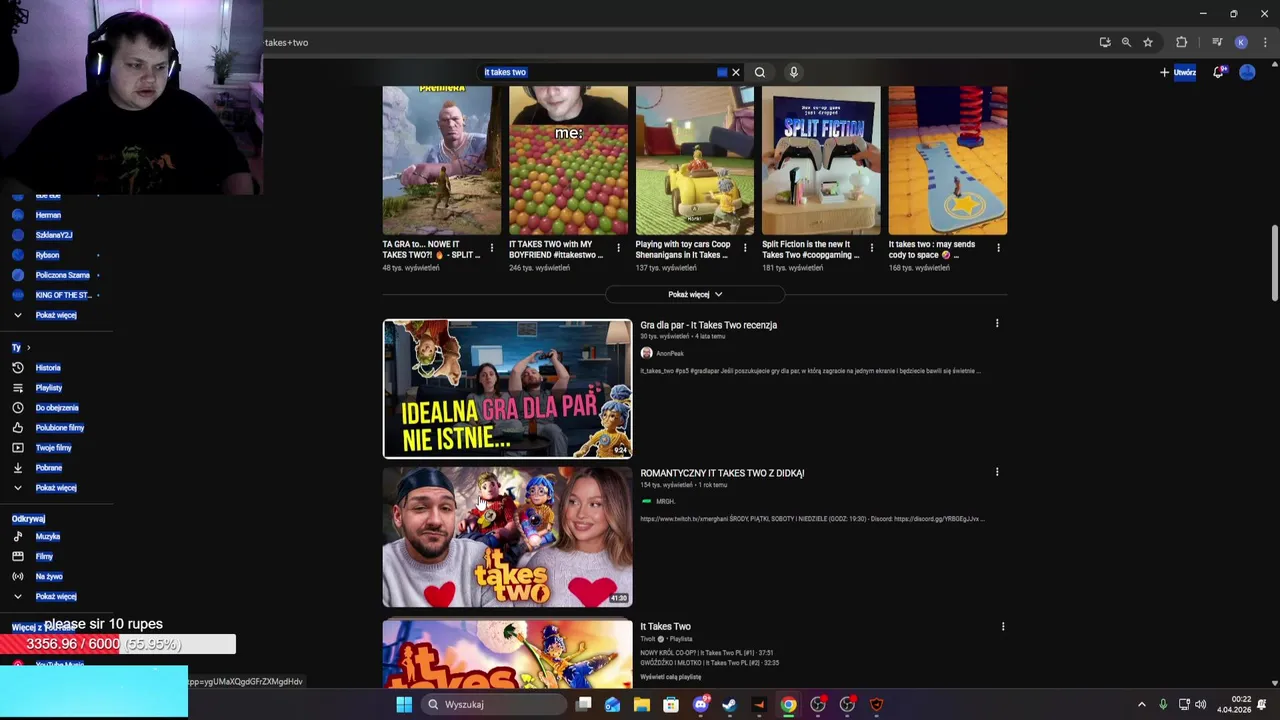Open Chrome profile K avatar
Image resolution: width=1280 pixels, height=720 pixels.
[x=1241, y=42]
